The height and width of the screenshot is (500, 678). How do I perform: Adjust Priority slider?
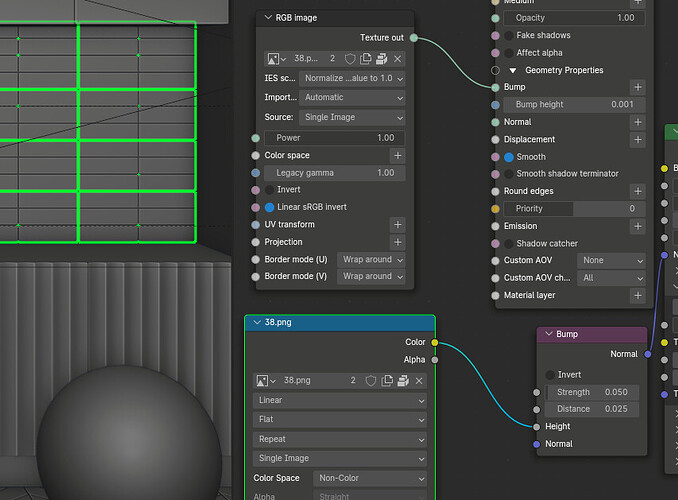[574, 209]
